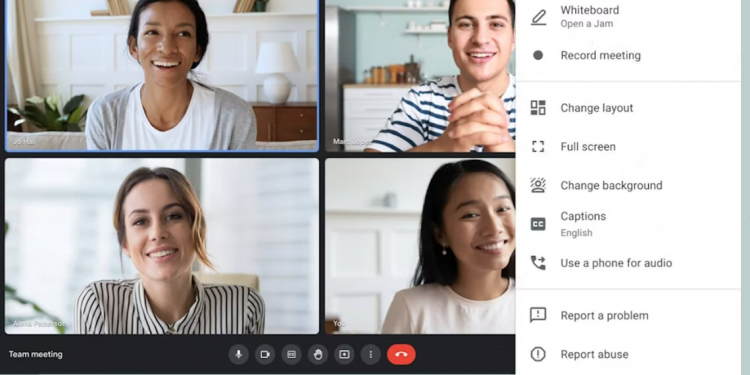This screenshot has width=750, height=375.
Task: Toggle captions in the bottom bar
Action: 291,354
